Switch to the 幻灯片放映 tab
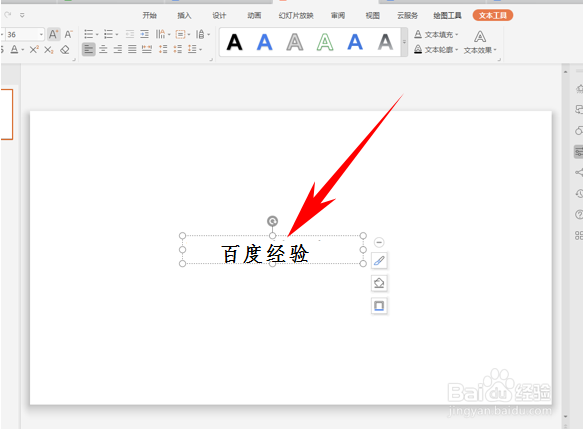584x431 pixels. (296, 15)
